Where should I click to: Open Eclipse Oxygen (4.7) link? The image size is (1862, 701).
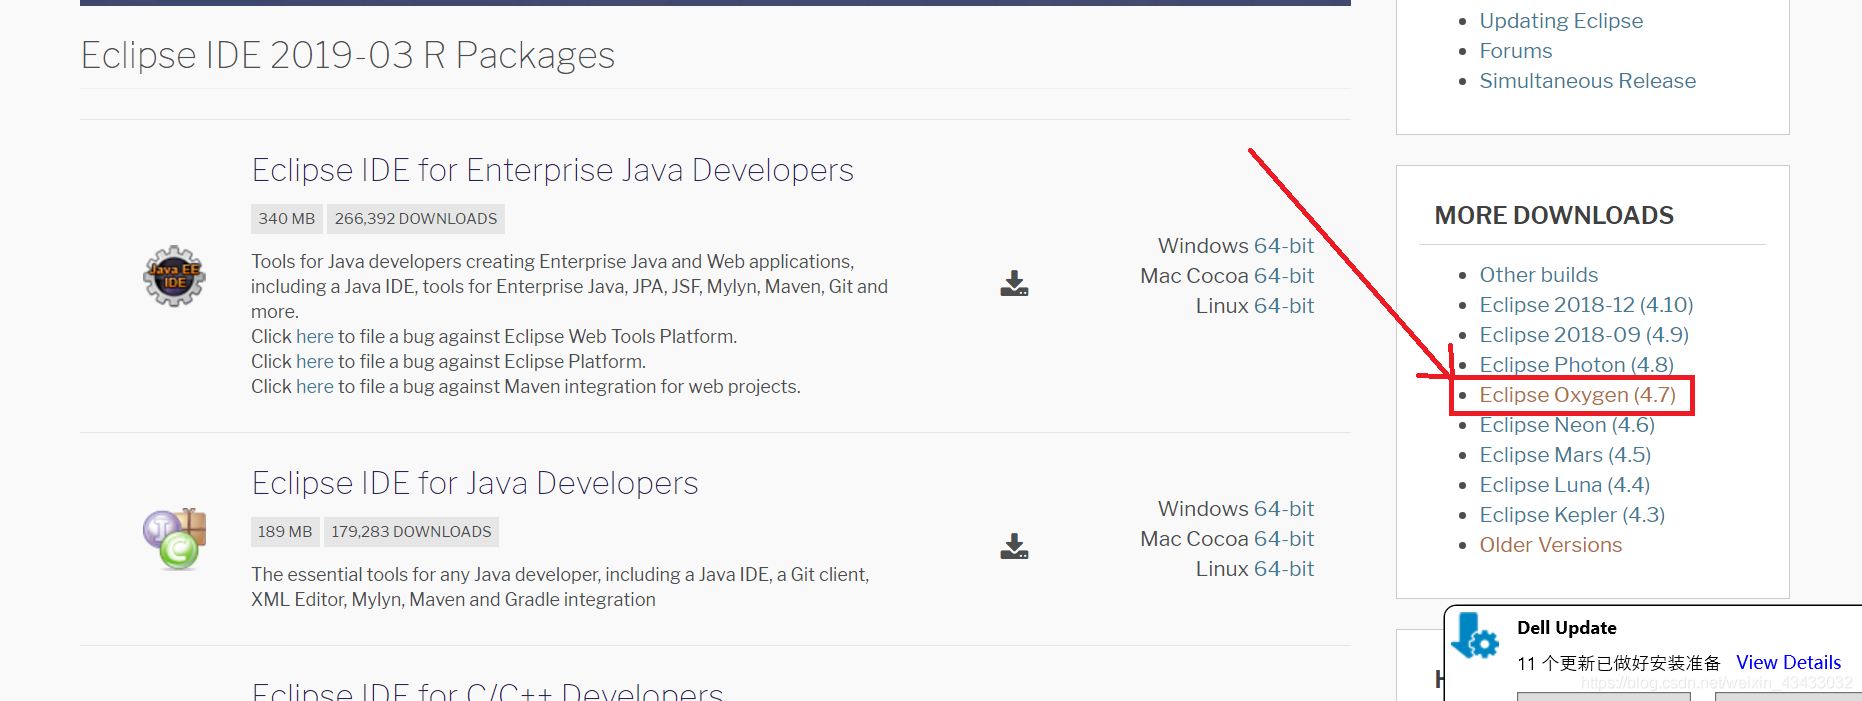[1578, 395]
